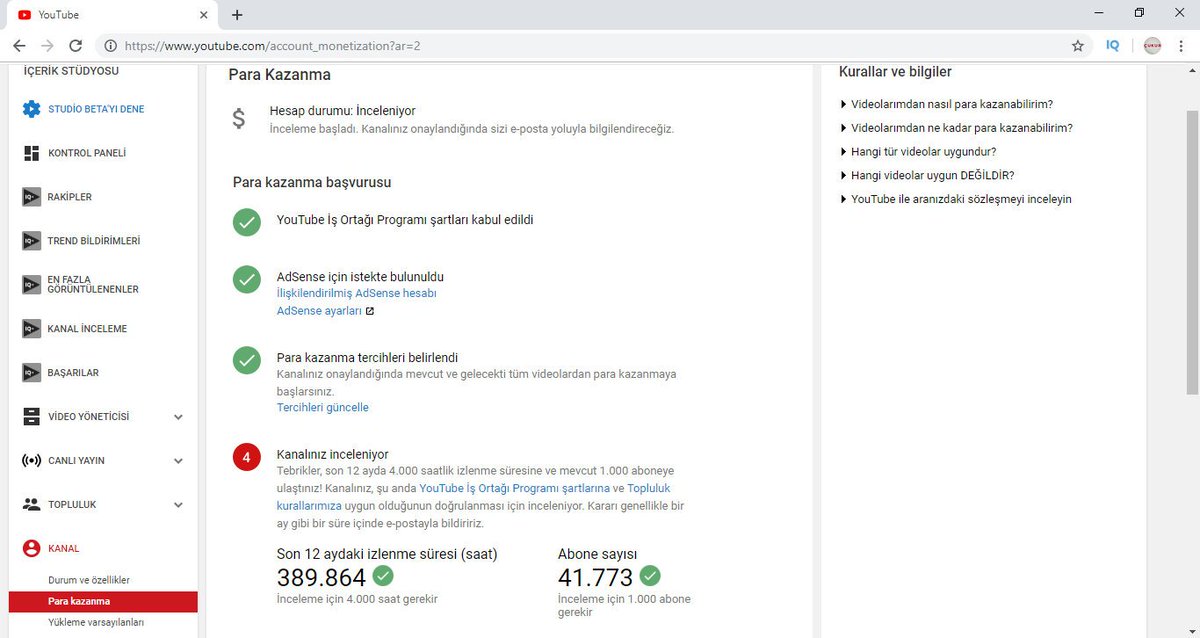Click the green check next to 41.773
The width and height of the screenshot is (1200, 638).
click(x=650, y=575)
